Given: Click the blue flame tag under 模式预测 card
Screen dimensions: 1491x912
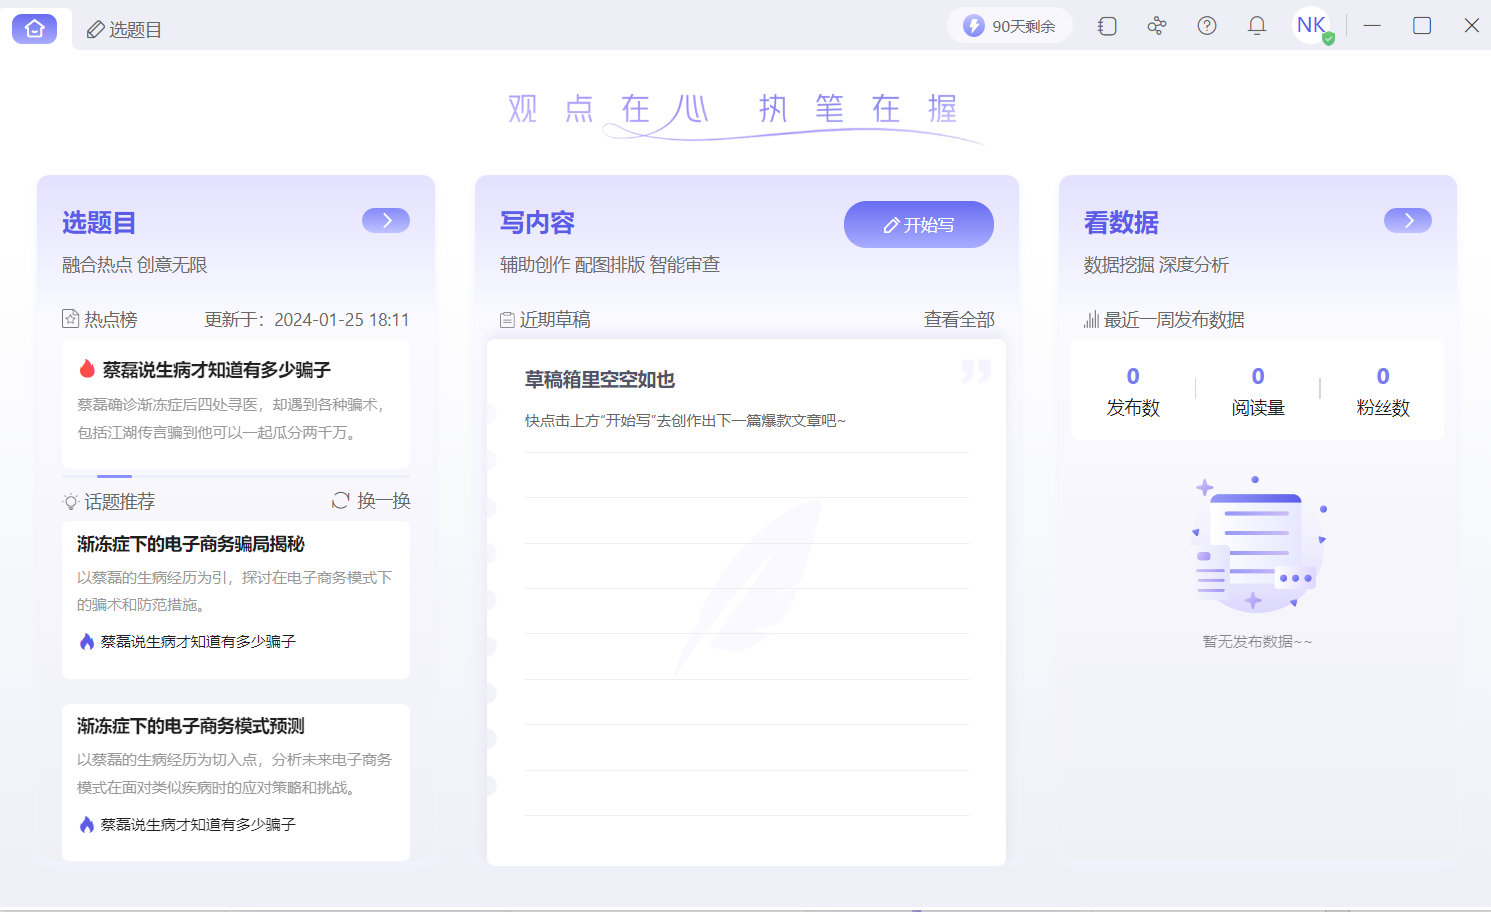Looking at the screenshot, I should (x=187, y=825).
